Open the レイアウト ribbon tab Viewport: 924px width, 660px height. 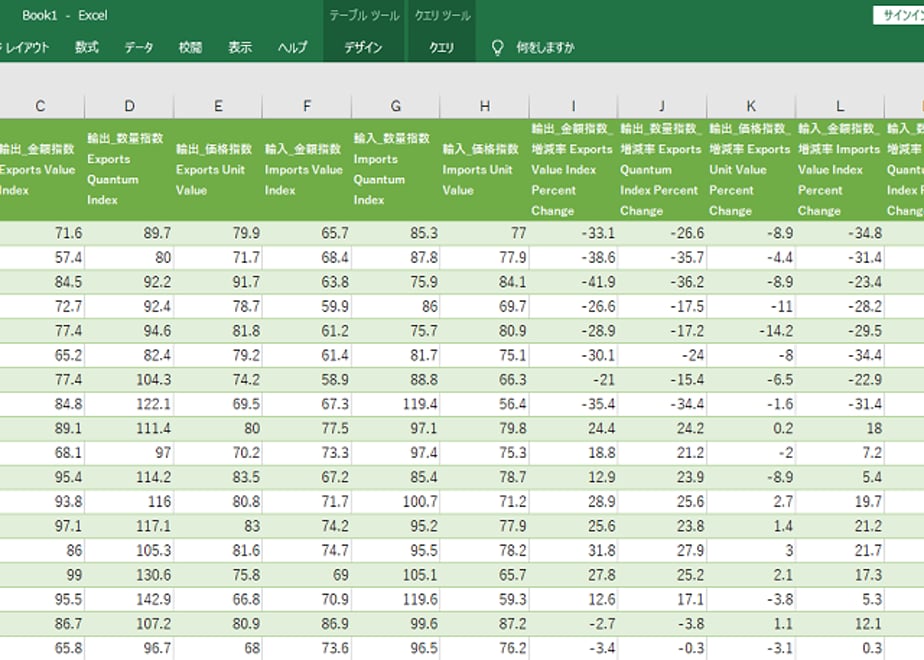[x=27, y=47]
